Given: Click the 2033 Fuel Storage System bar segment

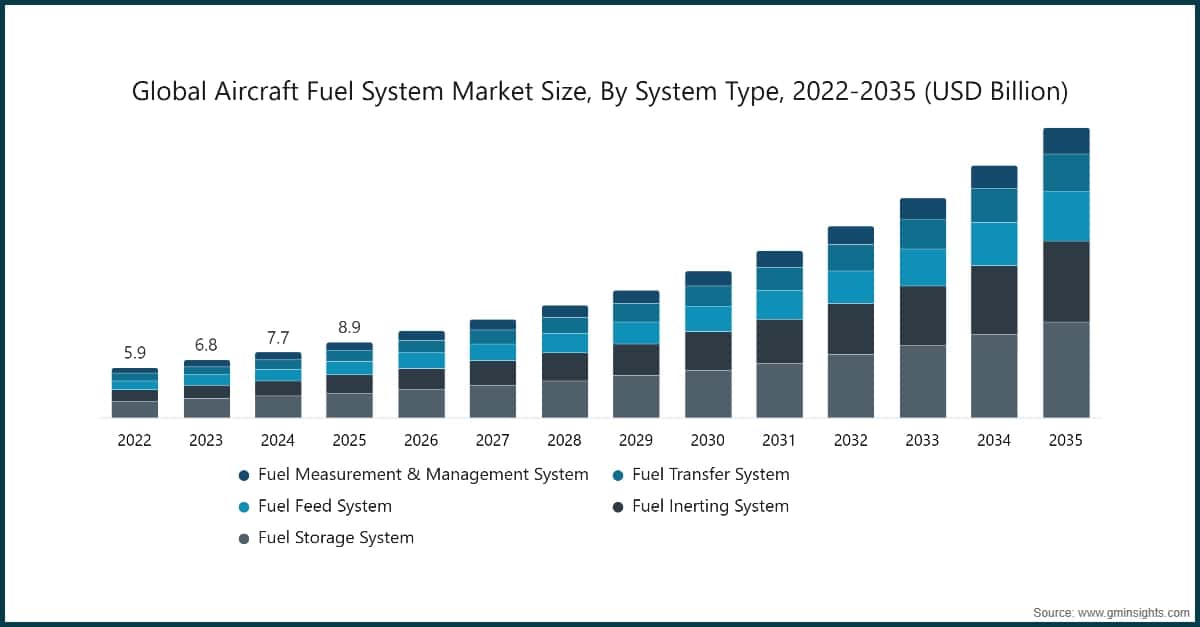Looking at the screenshot, I should click(x=922, y=382).
